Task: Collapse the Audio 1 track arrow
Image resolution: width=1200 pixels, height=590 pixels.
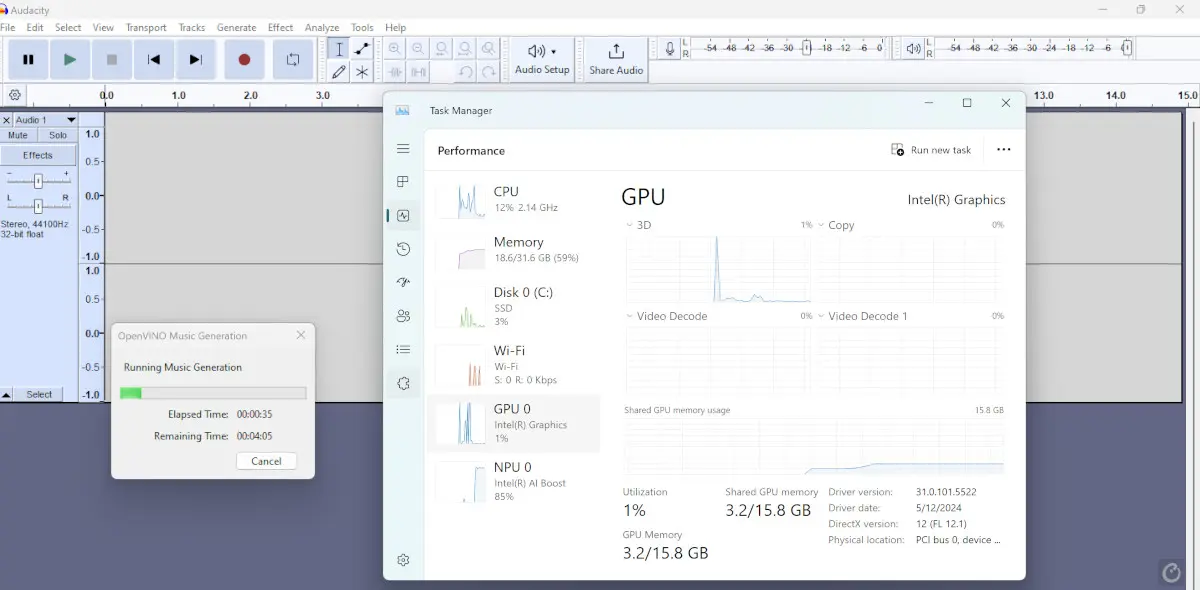Action: 7,395
